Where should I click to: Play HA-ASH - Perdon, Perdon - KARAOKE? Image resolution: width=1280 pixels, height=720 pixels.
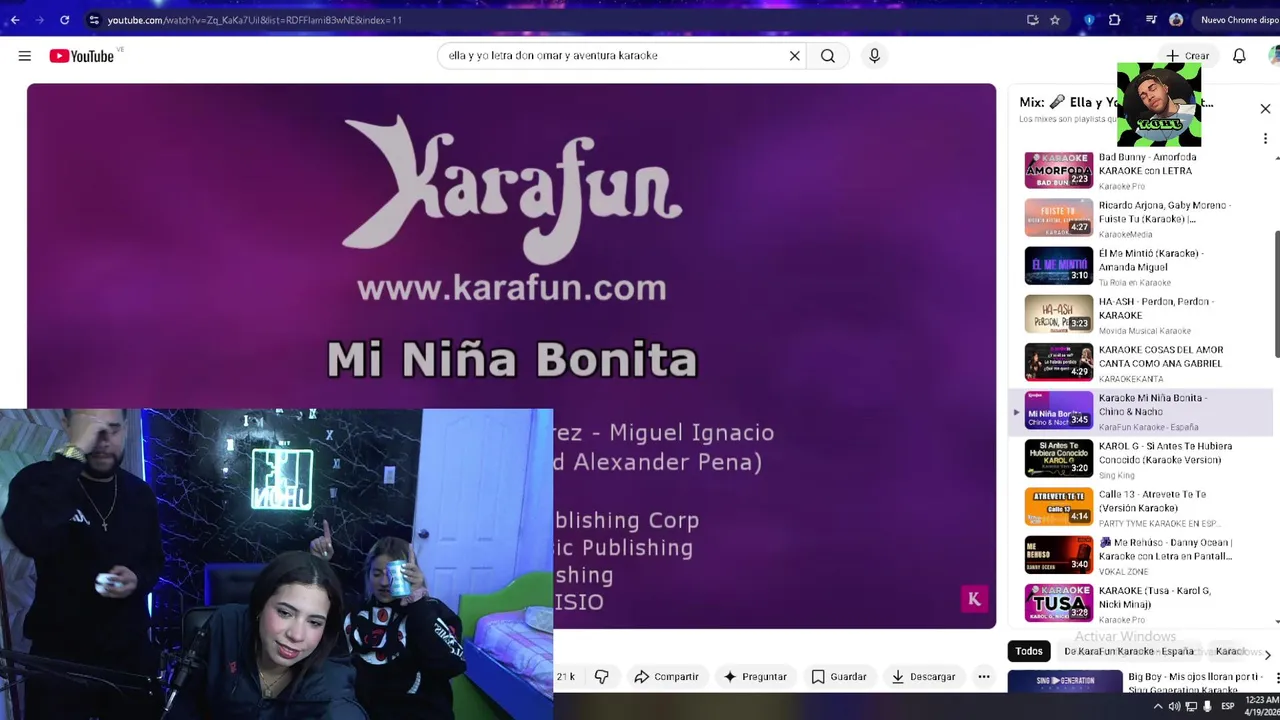pos(1140,315)
